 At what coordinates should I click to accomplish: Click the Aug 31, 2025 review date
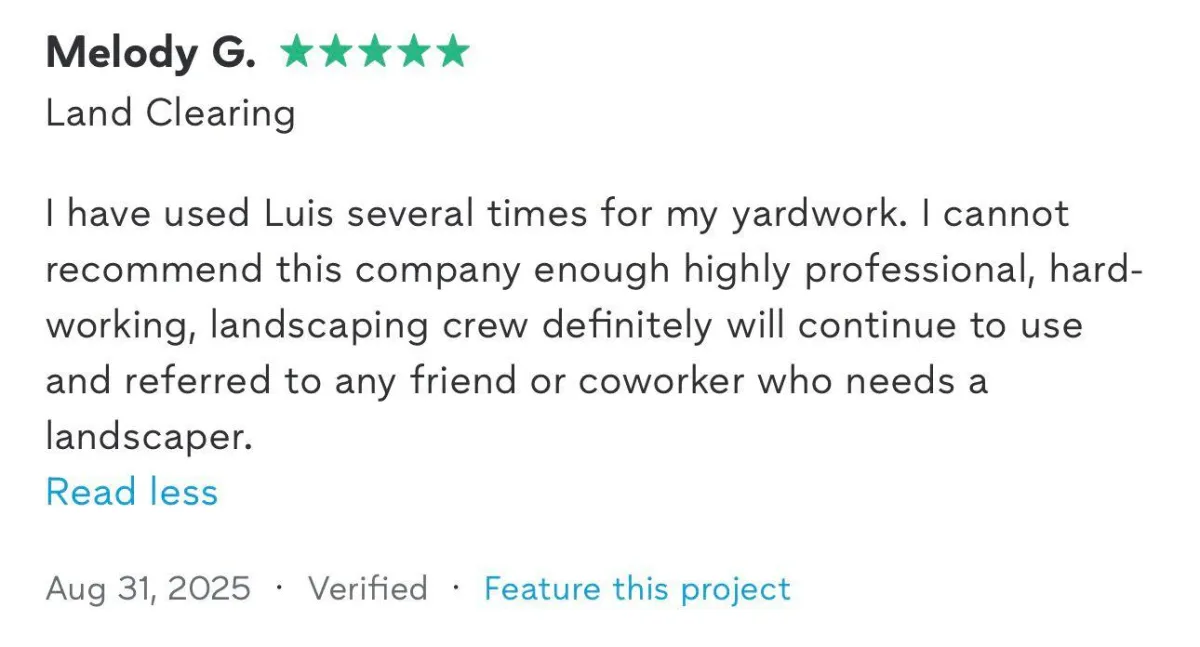(x=148, y=588)
